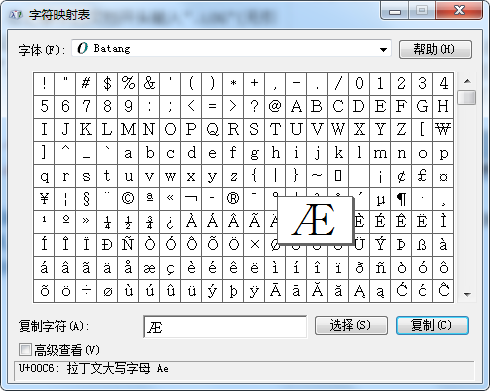Screen dimensions: 490x391
Task: Select the not sign ¬ character
Action: coord(191,199)
